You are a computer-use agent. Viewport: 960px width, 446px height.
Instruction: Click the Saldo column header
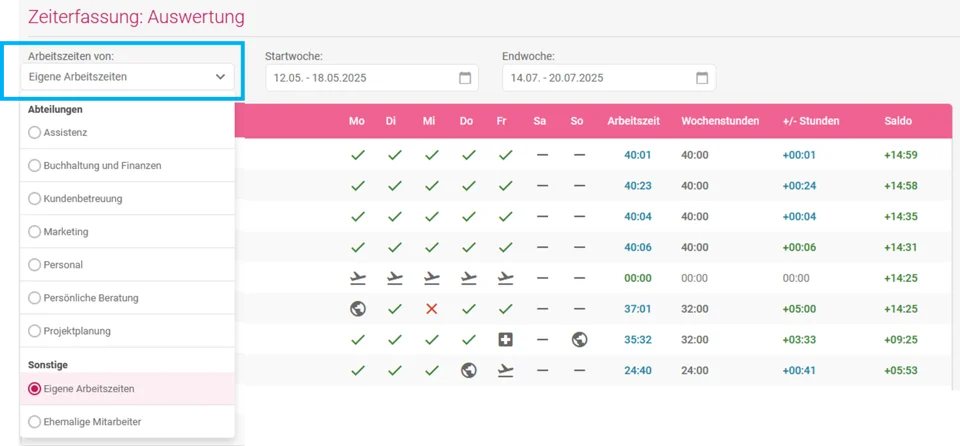click(x=898, y=121)
